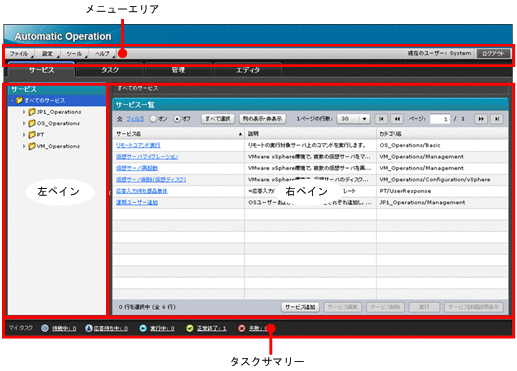
Task: Click the すべてのサービス root folder icon
Action: pyautogui.click(x=19, y=100)
